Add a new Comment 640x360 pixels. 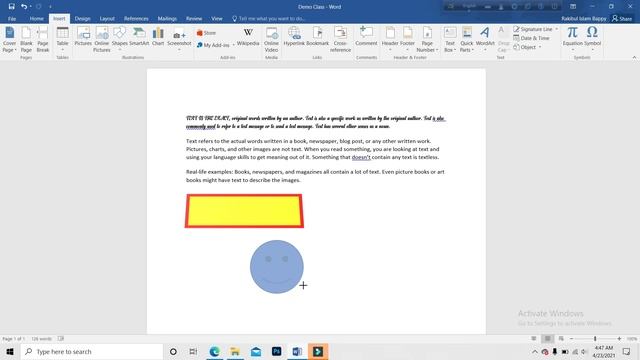pyautogui.click(x=366, y=36)
